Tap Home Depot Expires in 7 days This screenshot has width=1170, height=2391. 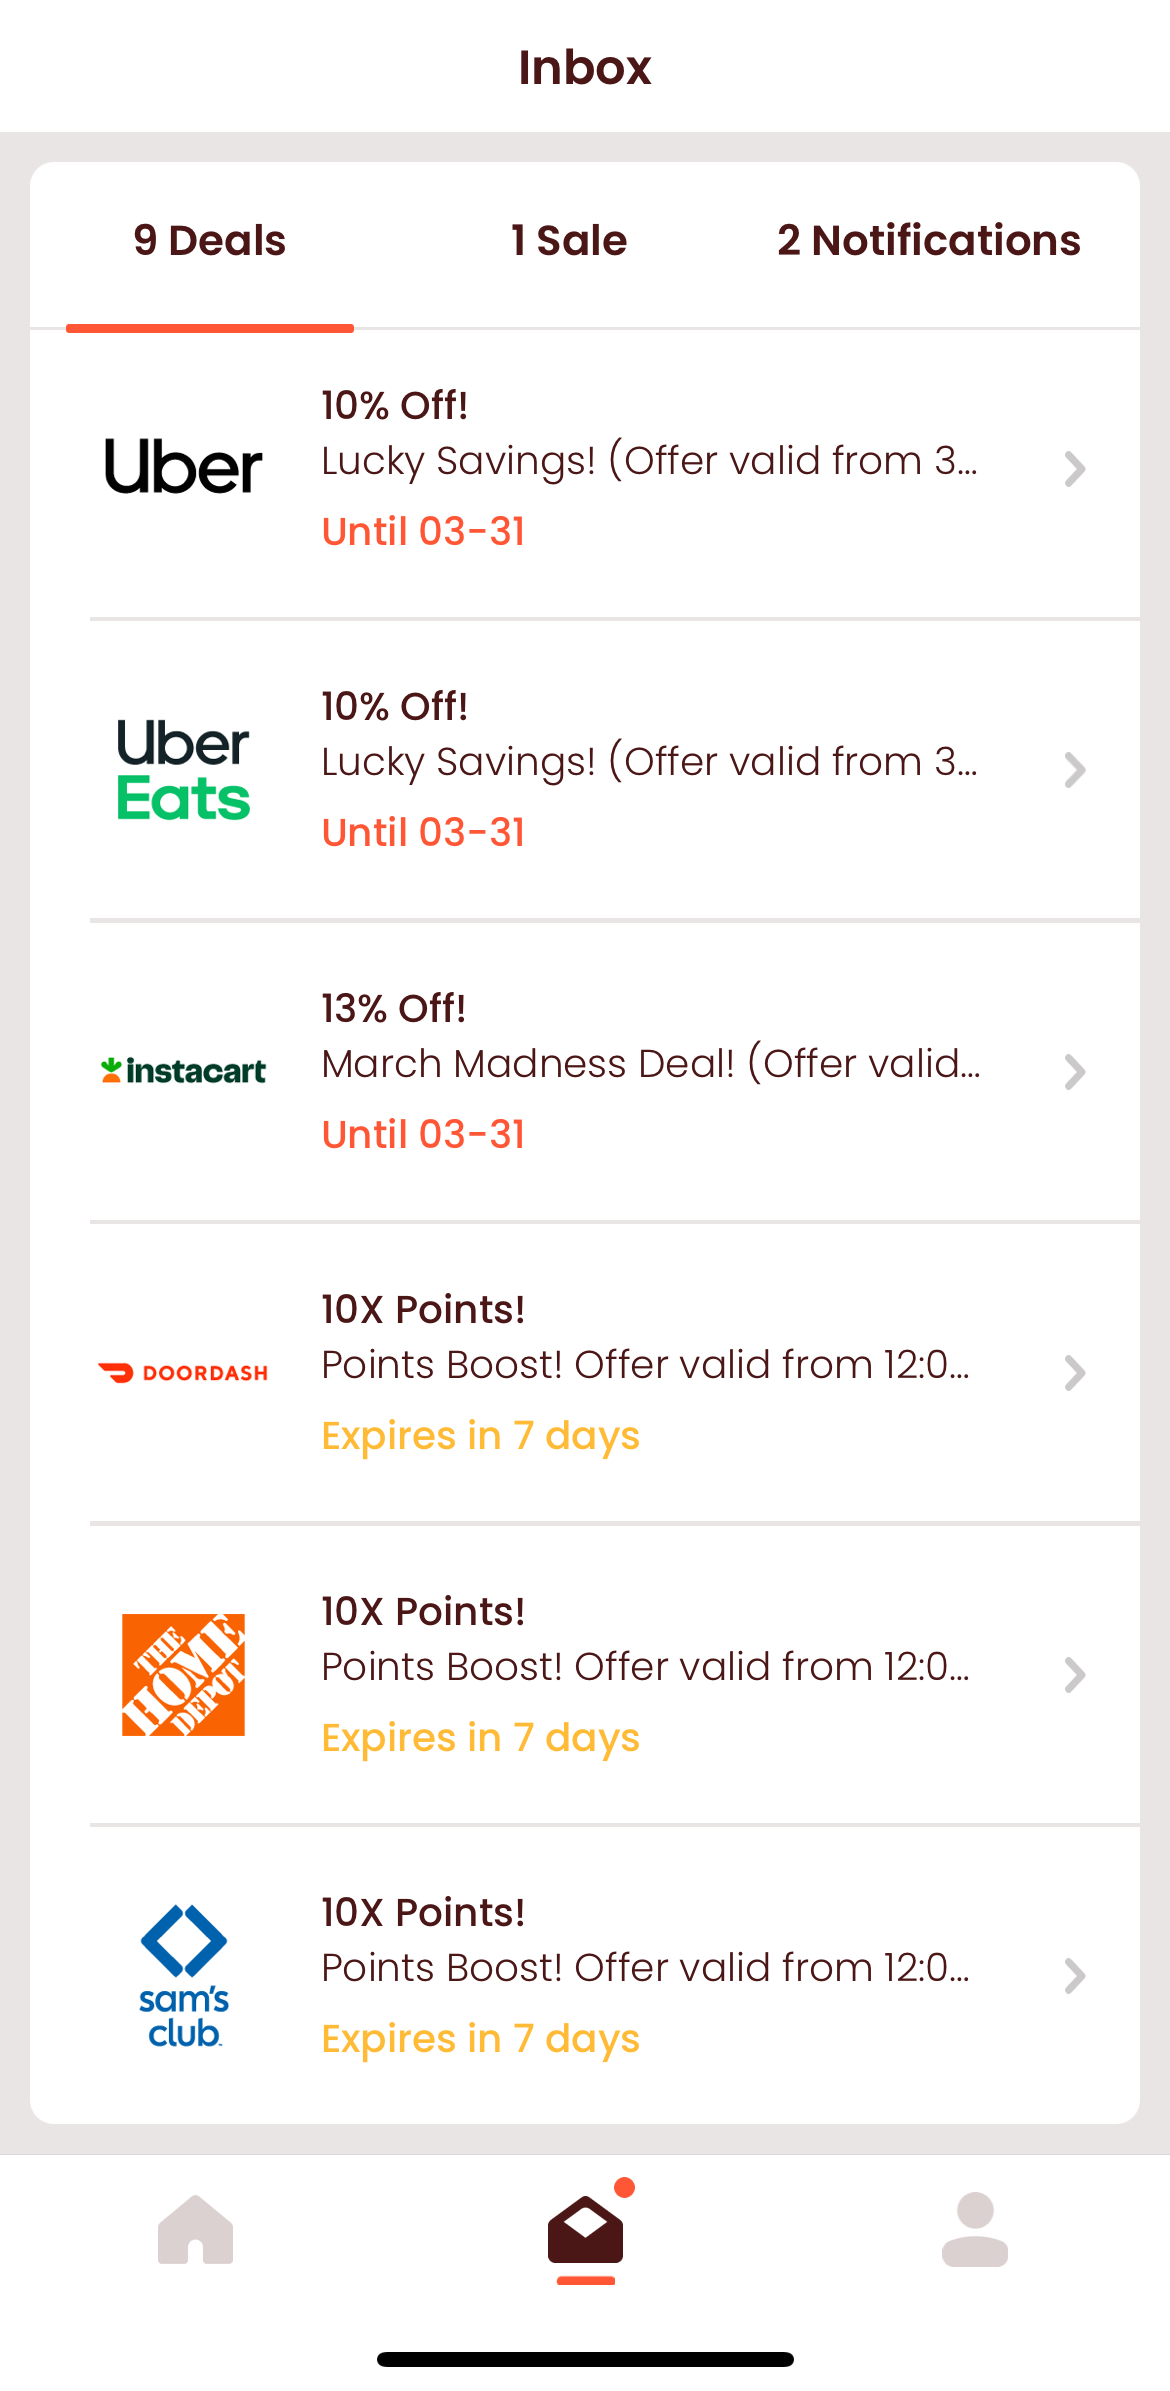coord(480,1738)
